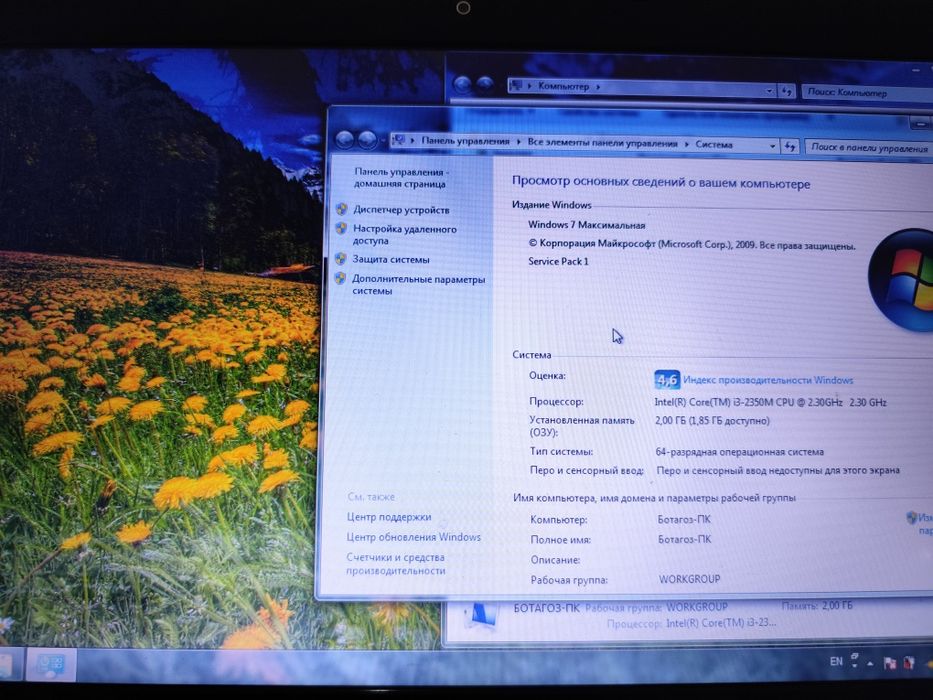This screenshot has height=700, width=933.
Task: Select 'Все элементы панели управления' breadcrumb
Action: coord(602,143)
